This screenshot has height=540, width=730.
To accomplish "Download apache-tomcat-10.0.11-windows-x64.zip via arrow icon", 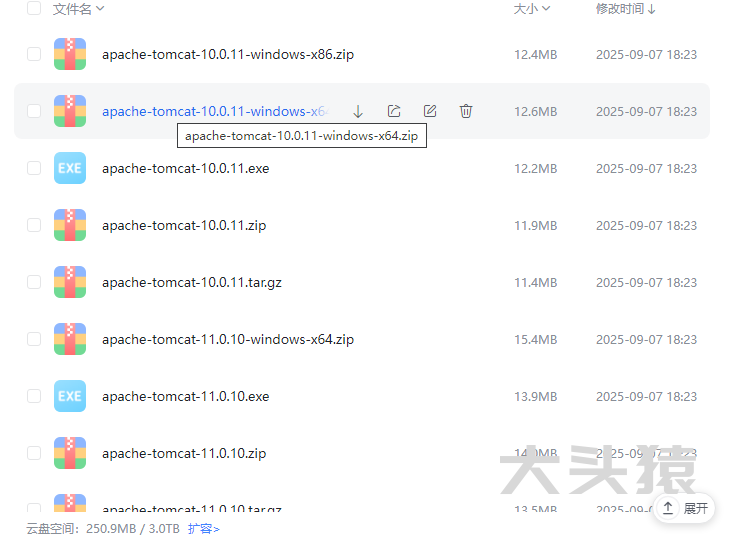I will [358, 111].
